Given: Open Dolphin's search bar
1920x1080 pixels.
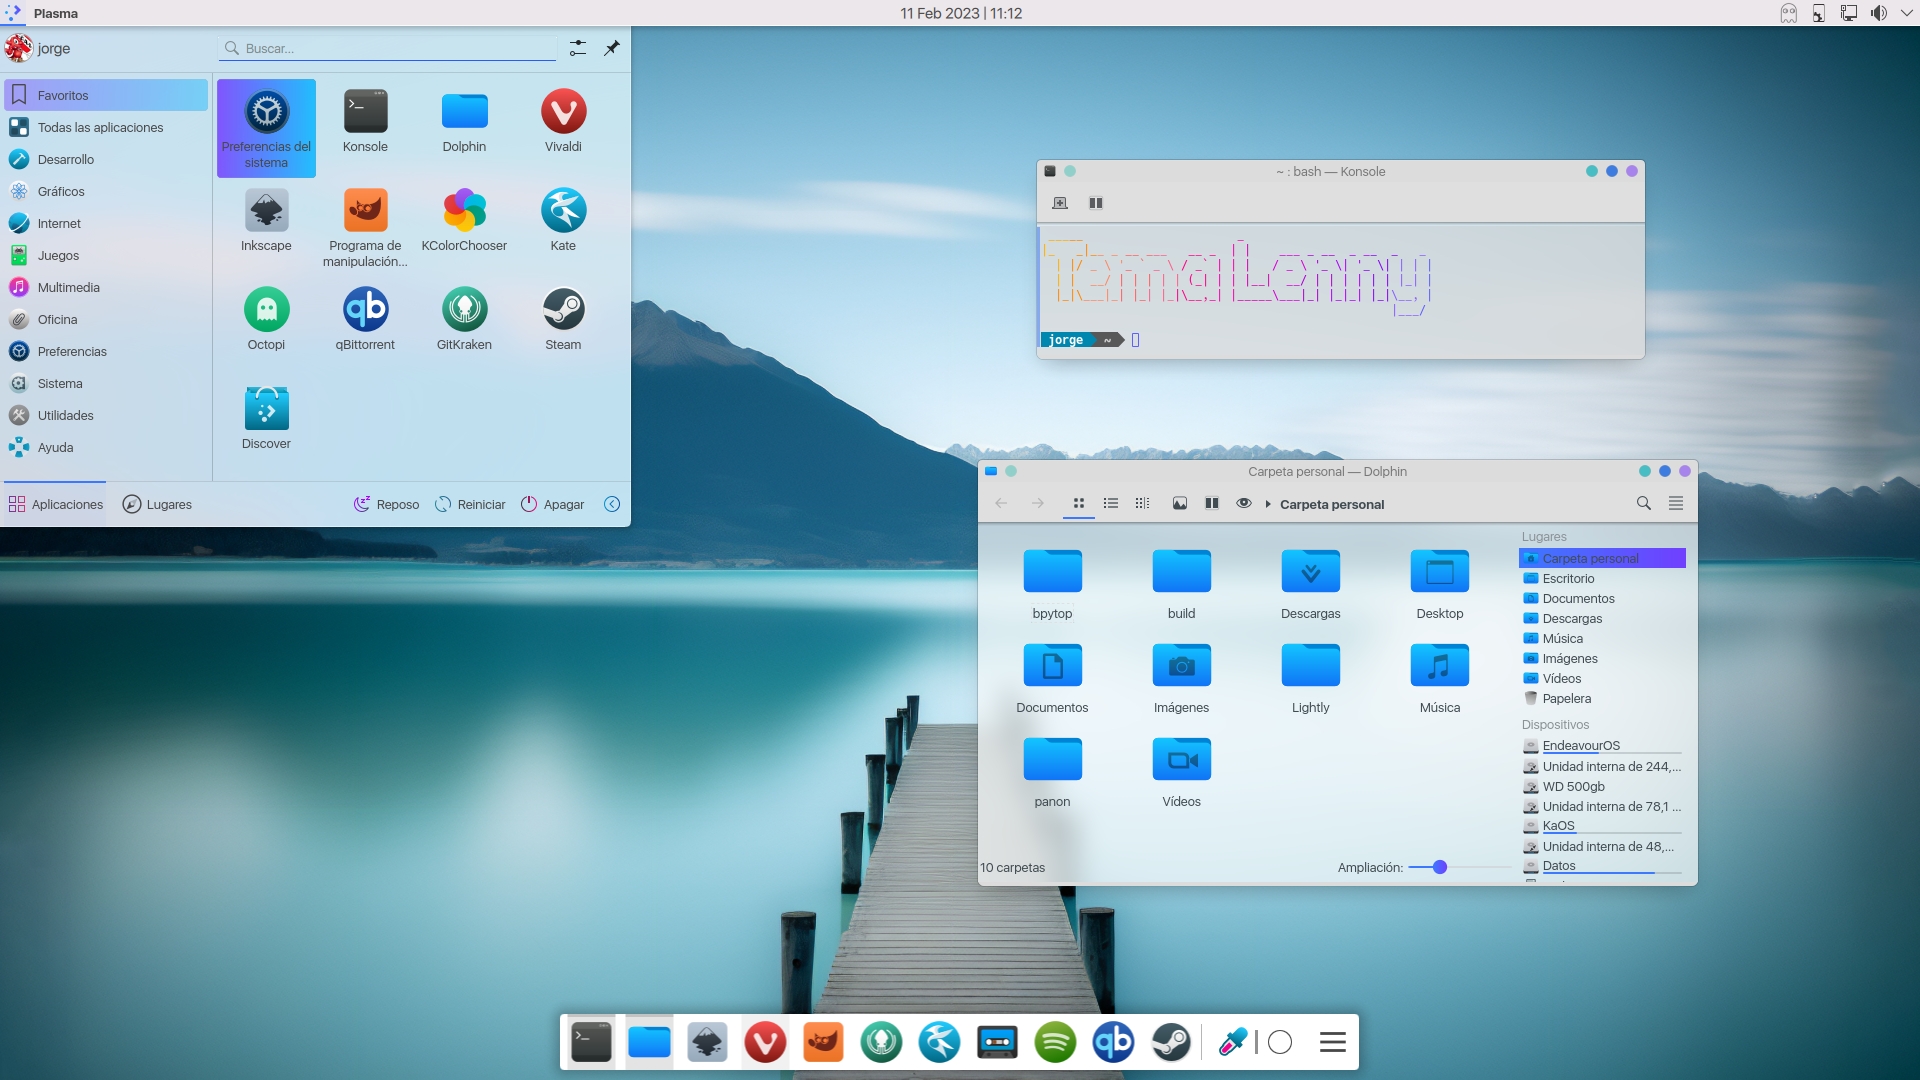Looking at the screenshot, I should pyautogui.click(x=1643, y=504).
